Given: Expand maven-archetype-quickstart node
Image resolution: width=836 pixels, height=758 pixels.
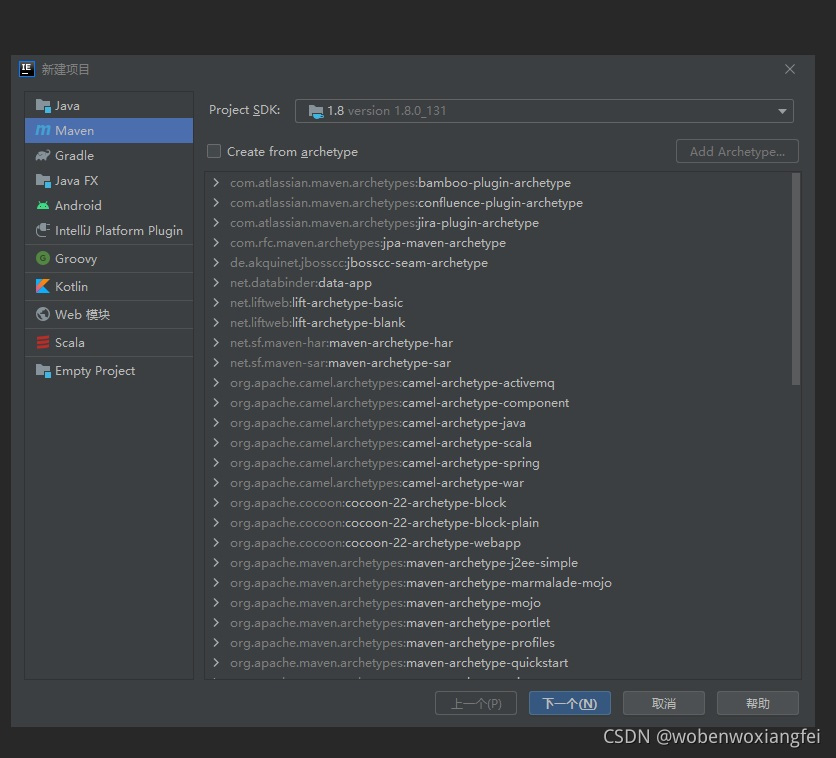Looking at the screenshot, I should [x=216, y=663].
